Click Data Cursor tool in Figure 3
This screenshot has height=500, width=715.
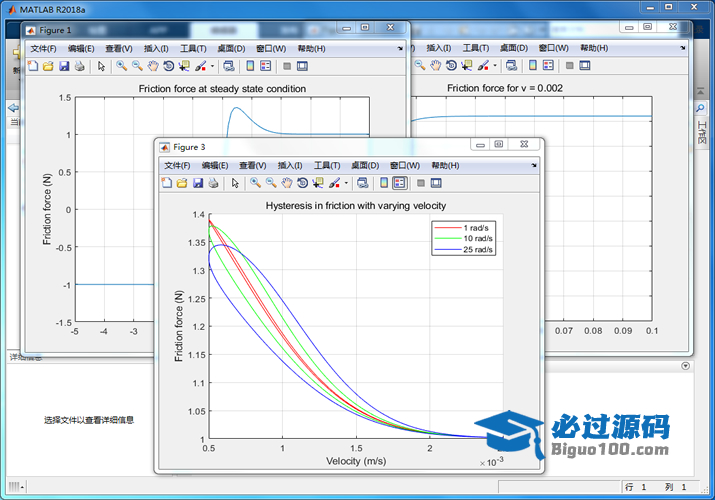pos(318,183)
